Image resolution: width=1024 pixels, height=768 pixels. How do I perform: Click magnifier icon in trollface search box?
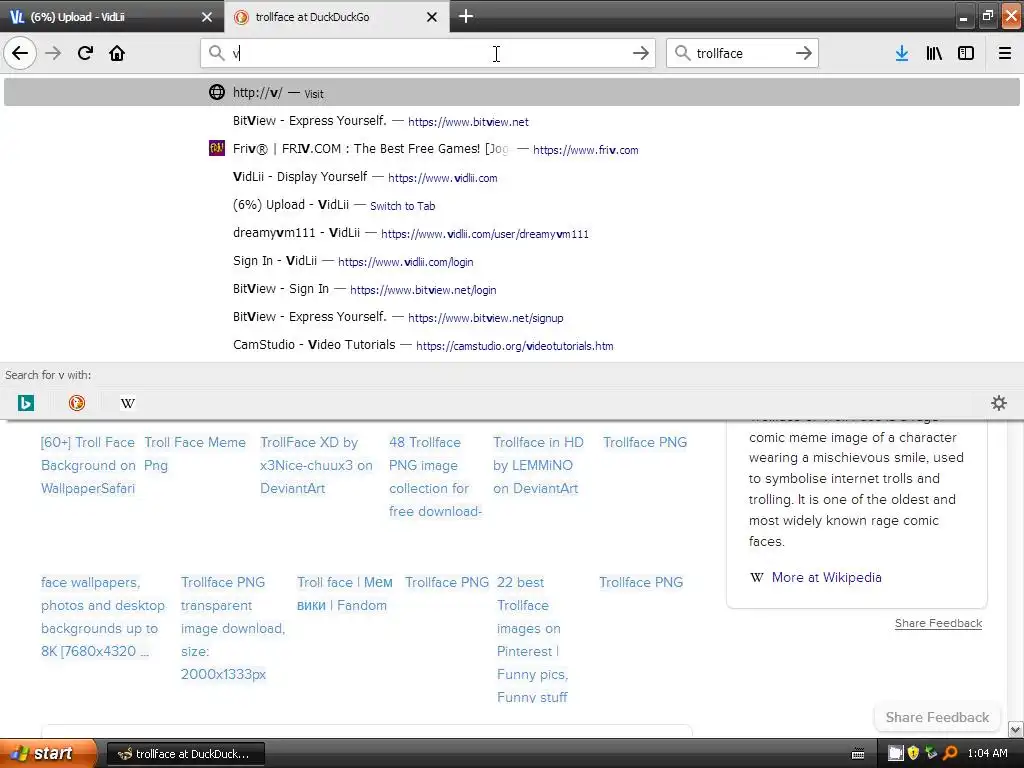click(x=682, y=53)
